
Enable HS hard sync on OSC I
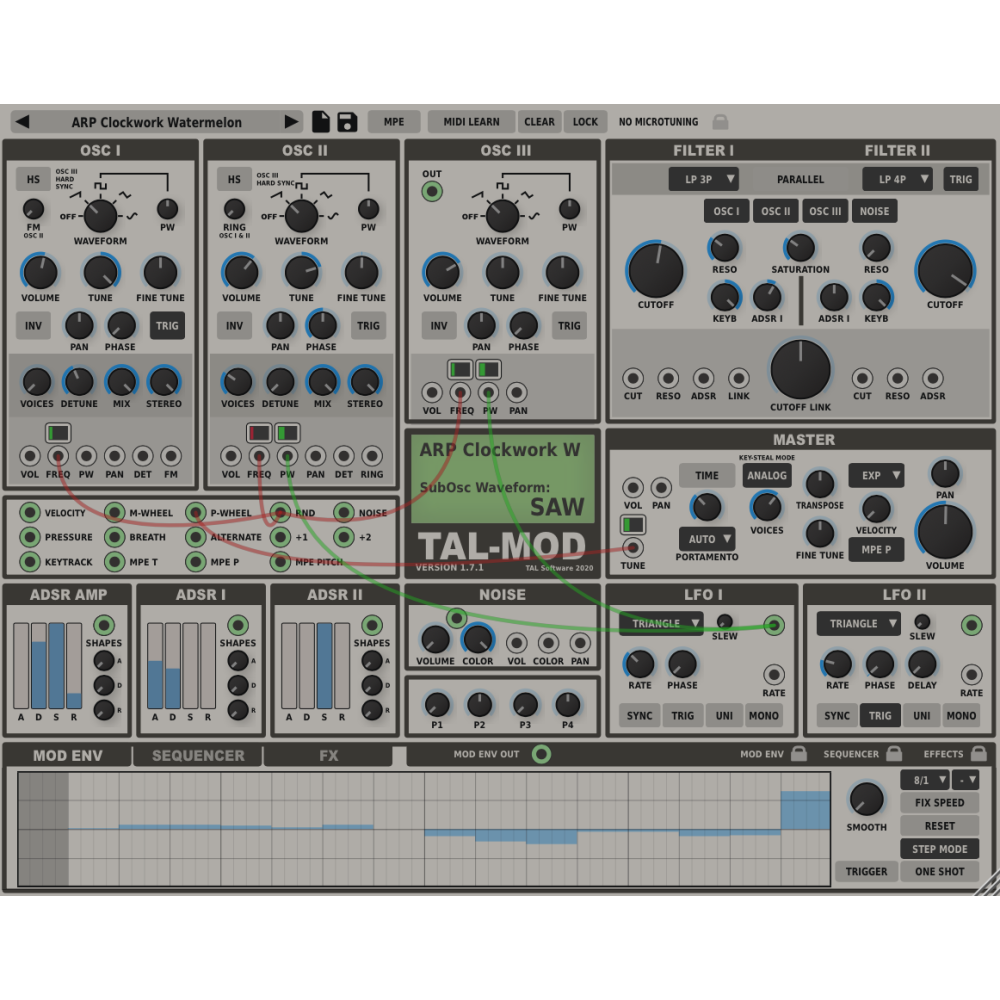(33, 180)
